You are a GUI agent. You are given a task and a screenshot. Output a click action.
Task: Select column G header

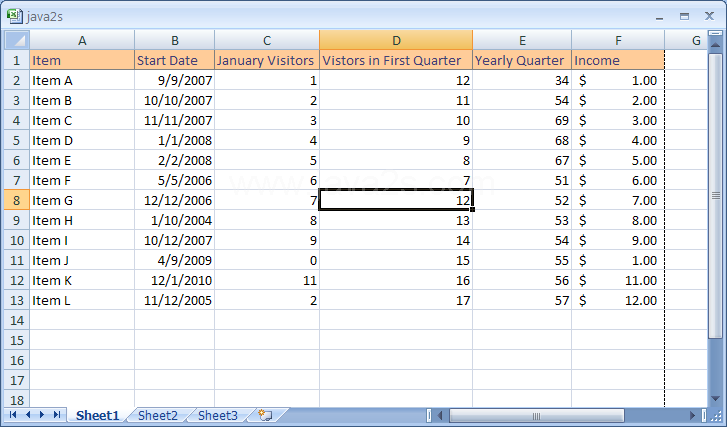(x=686, y=40)
